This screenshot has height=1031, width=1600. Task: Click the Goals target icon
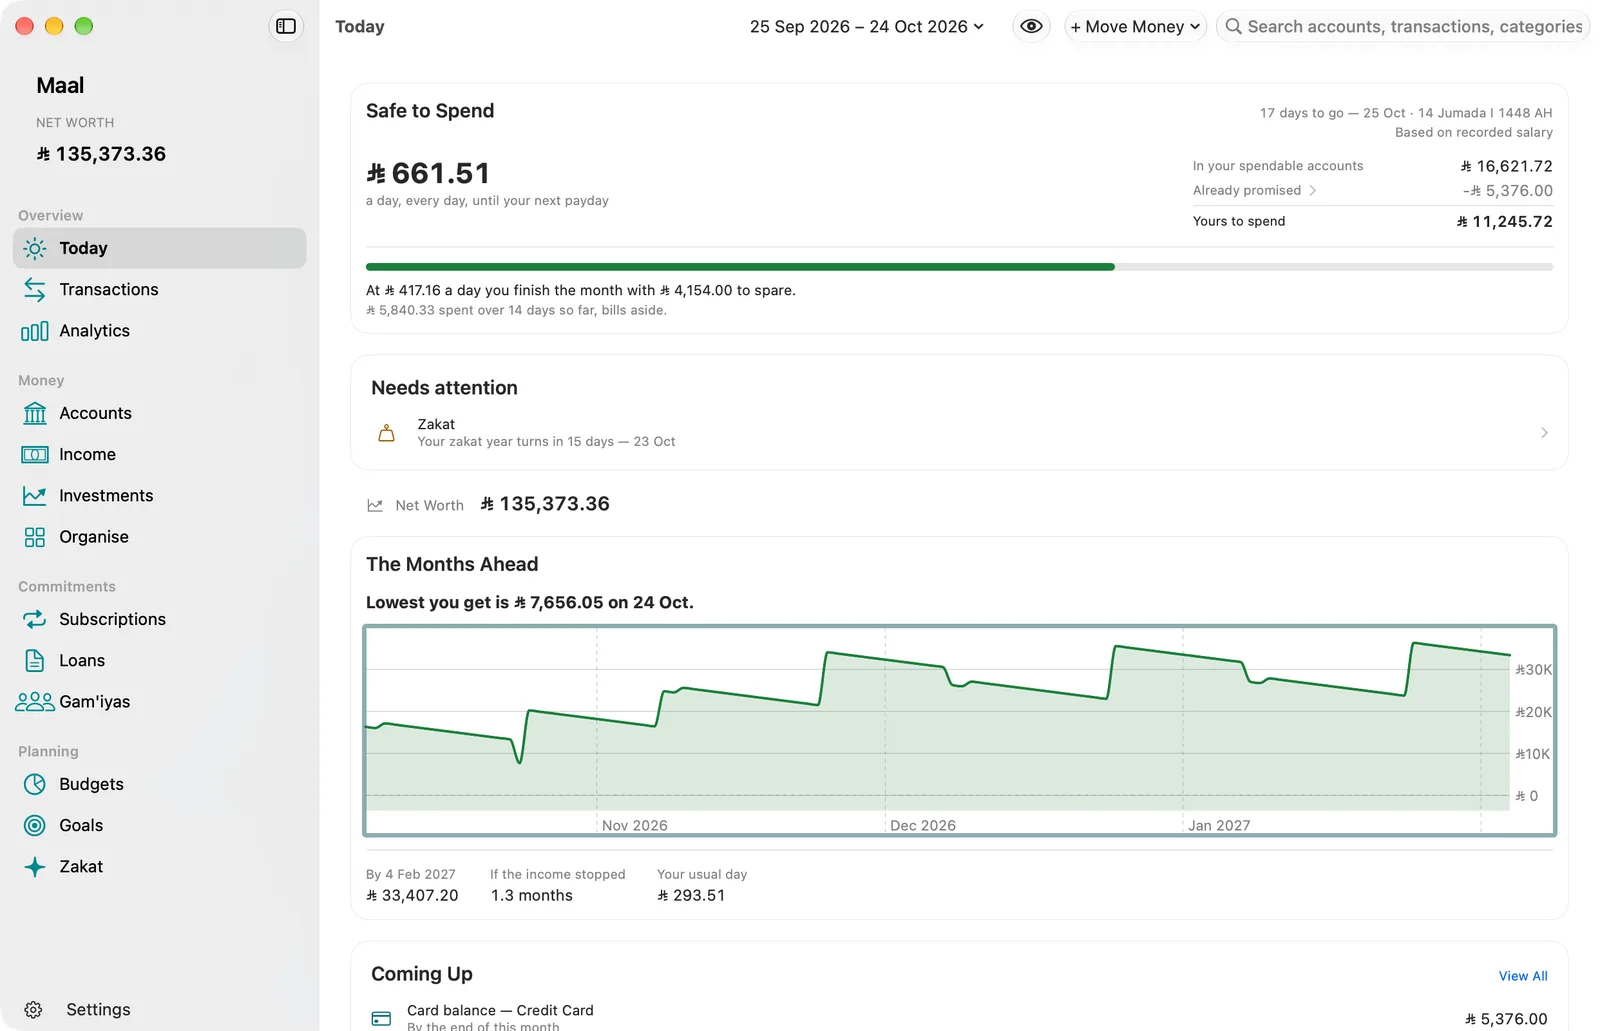click(x=35, y=825)
